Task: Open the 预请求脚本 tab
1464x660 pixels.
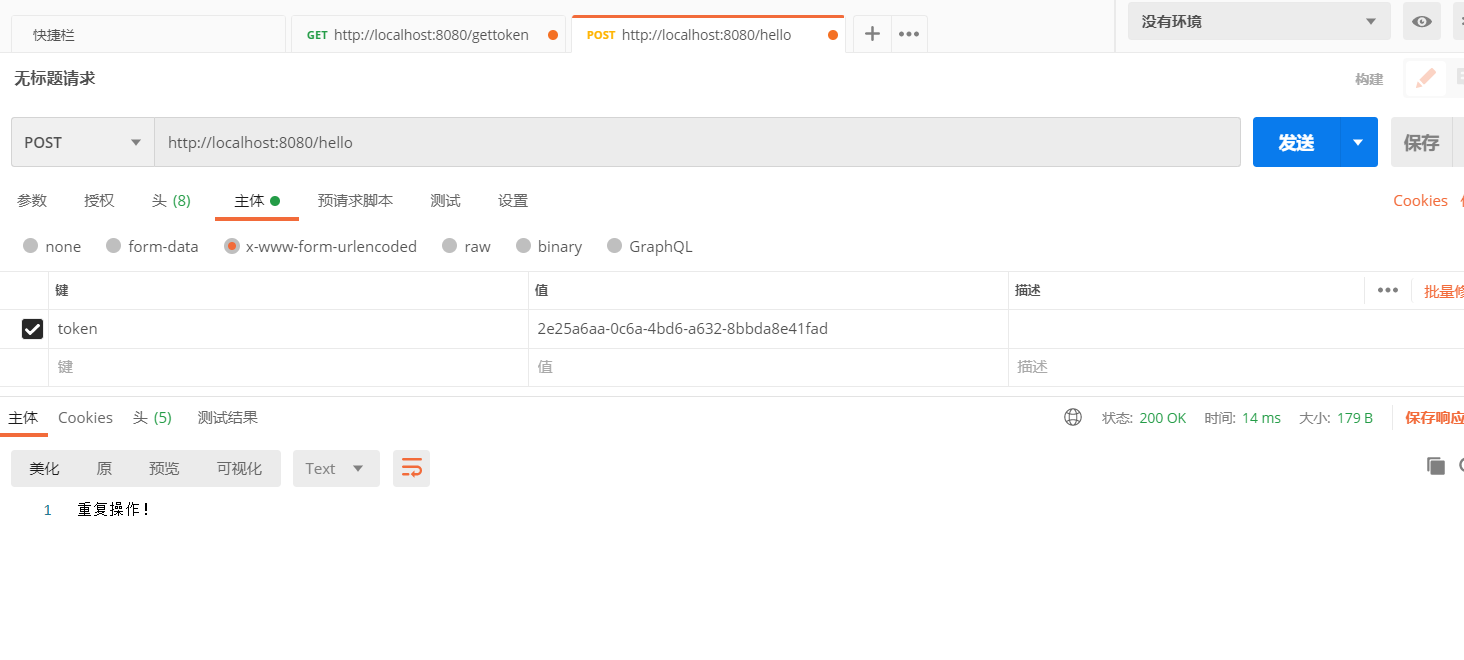Action: (x=355, y=200)
